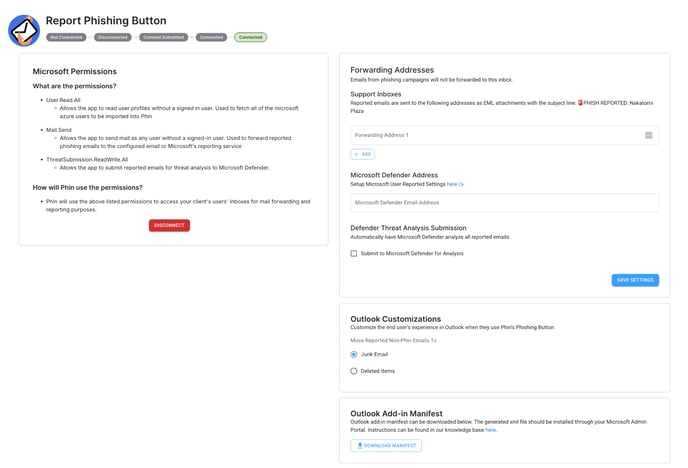Image resolution: width=688 pixels, height=468 pixels.
Task: Click the Disconnected status step
Action: tap(112, 37)
